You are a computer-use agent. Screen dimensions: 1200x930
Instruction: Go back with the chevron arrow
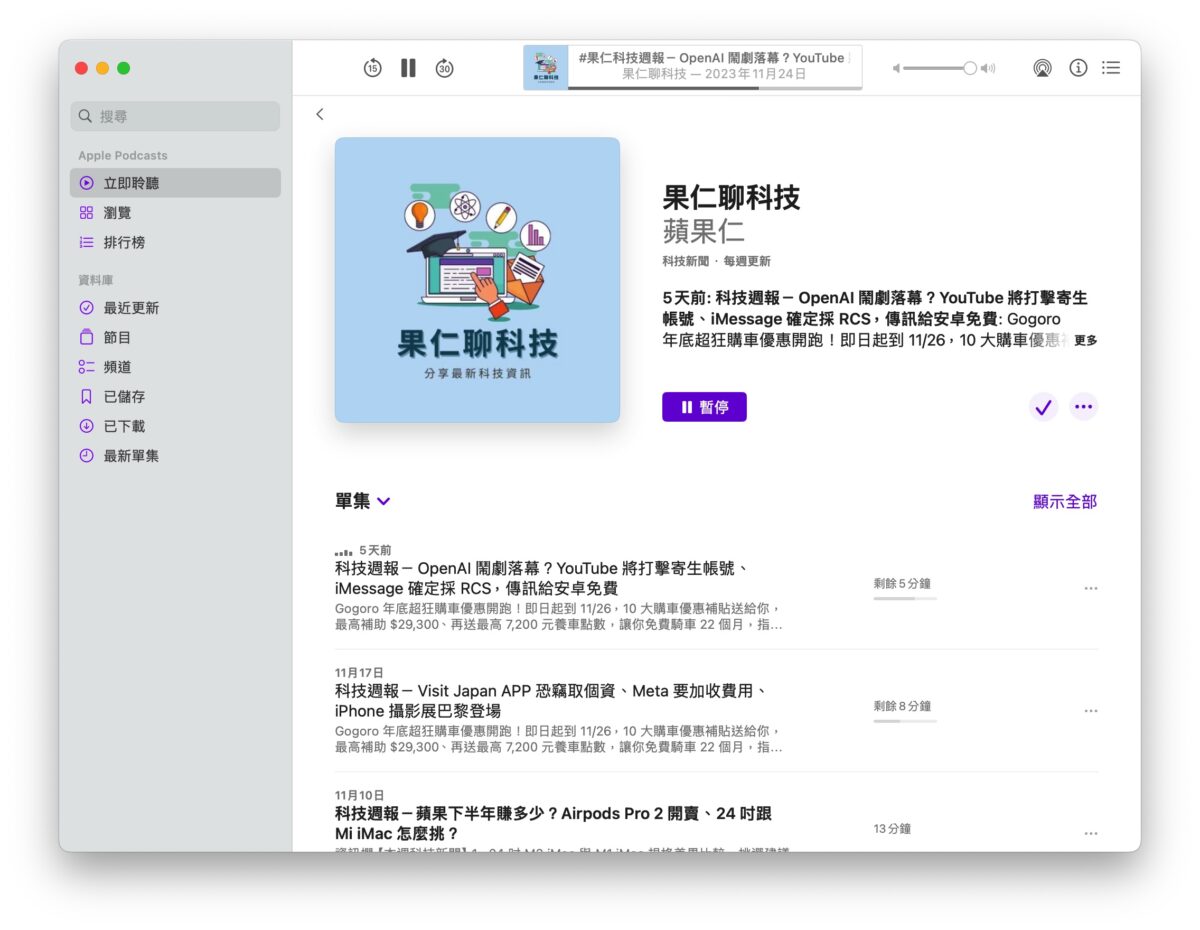pyautogui.click(x=320, y=114)
